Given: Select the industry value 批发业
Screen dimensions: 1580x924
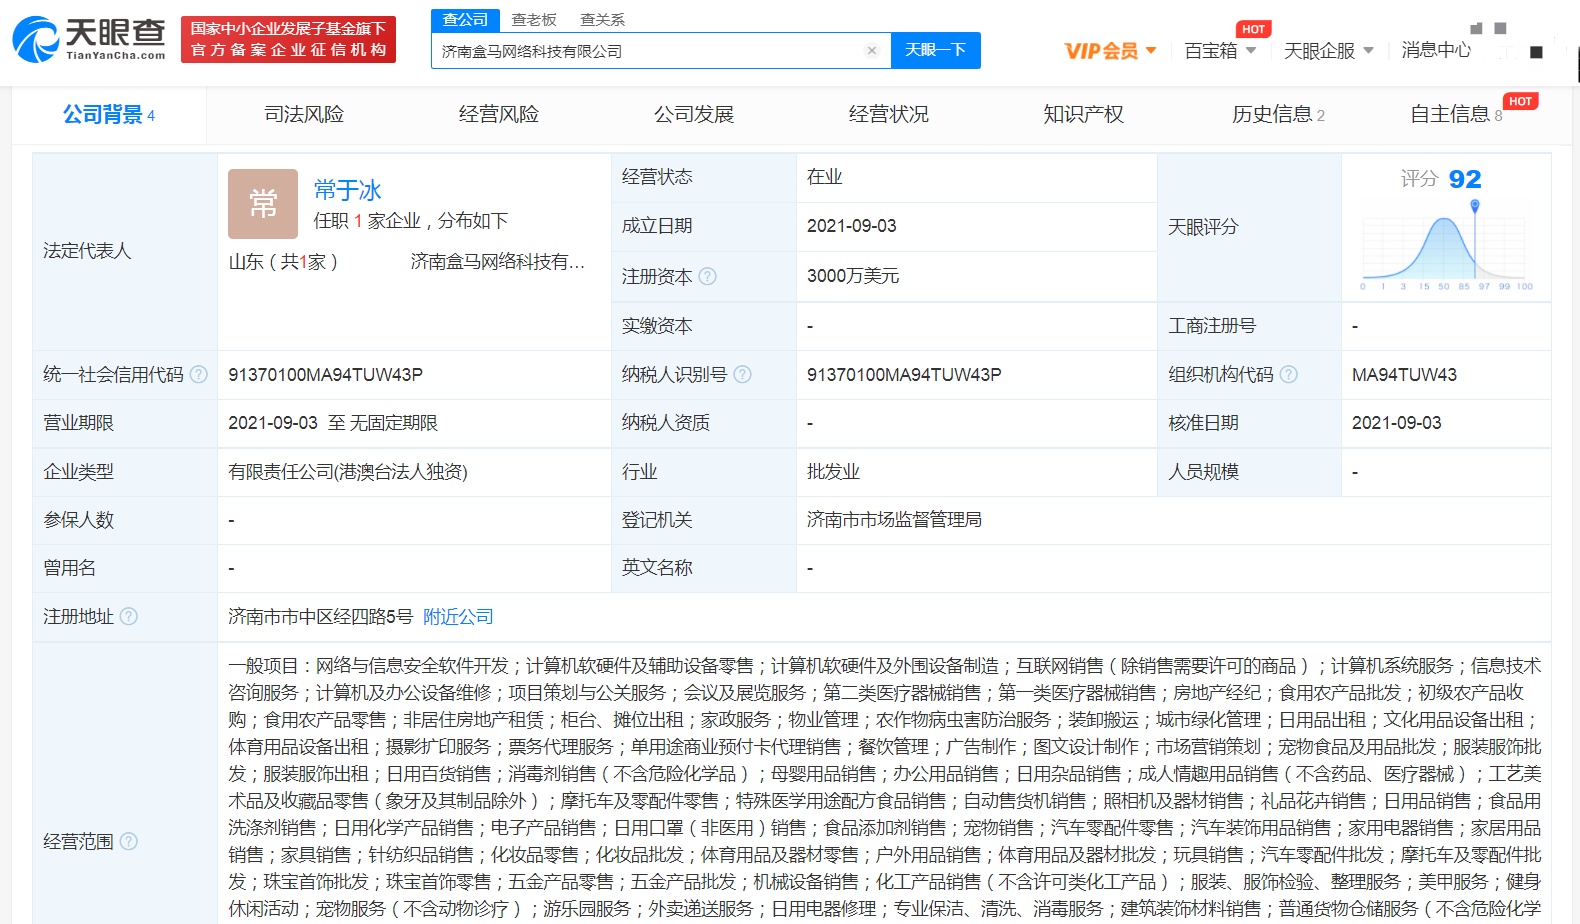Looking at the screenshot, I should (x=833, y=471).
